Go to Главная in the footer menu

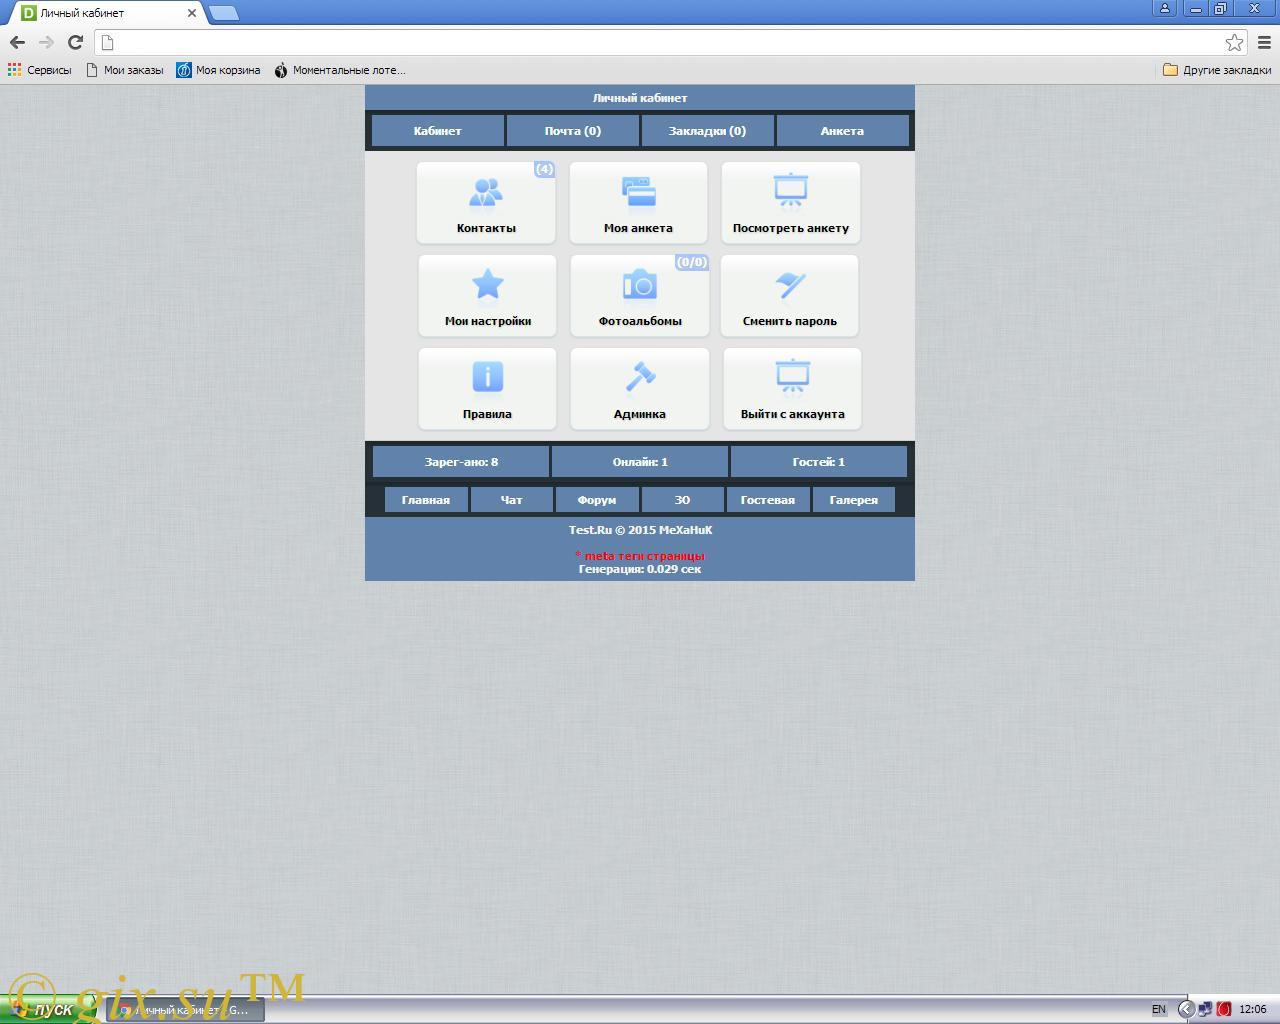(426, 500)
